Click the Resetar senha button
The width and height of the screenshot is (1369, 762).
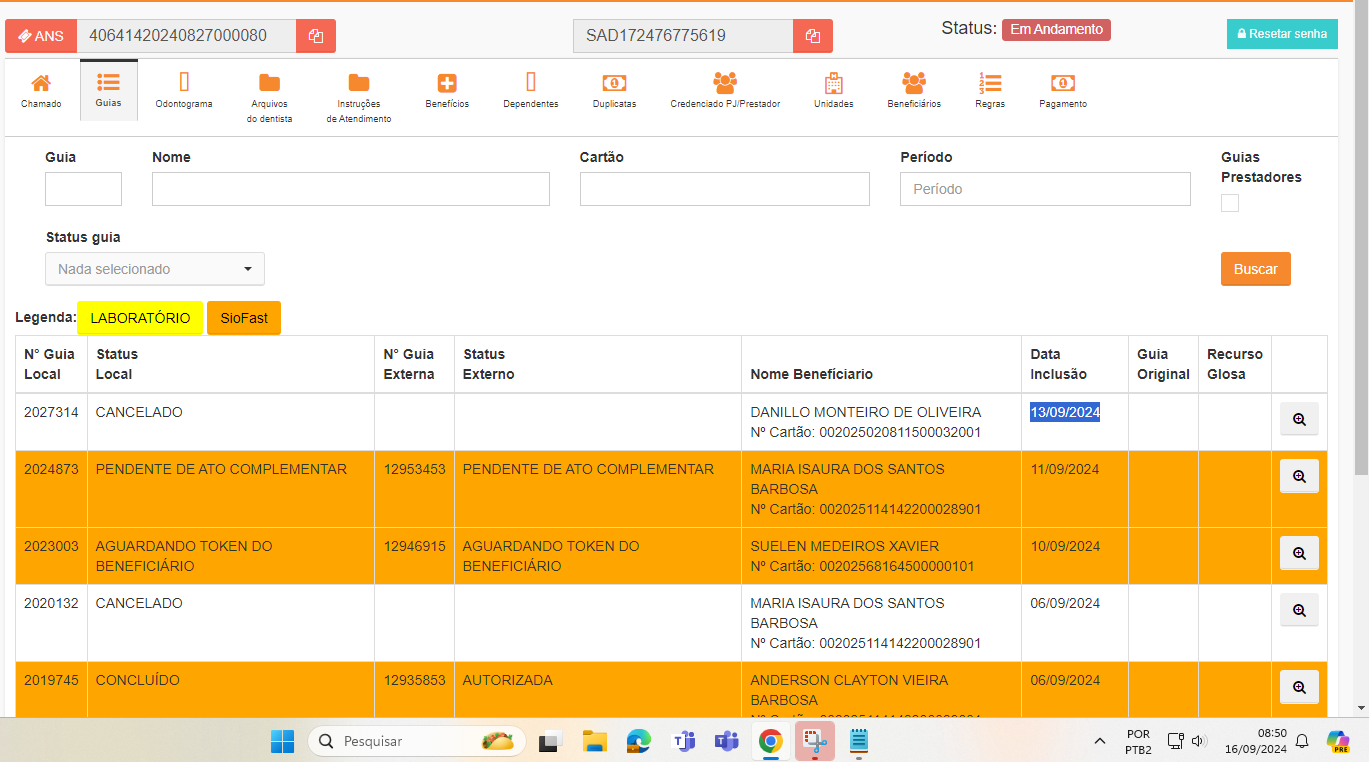click(1282, 34)
